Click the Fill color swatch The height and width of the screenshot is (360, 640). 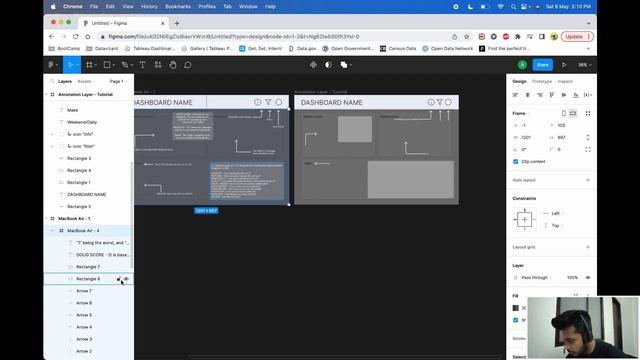pyautogui.click(x=516, y=308)
